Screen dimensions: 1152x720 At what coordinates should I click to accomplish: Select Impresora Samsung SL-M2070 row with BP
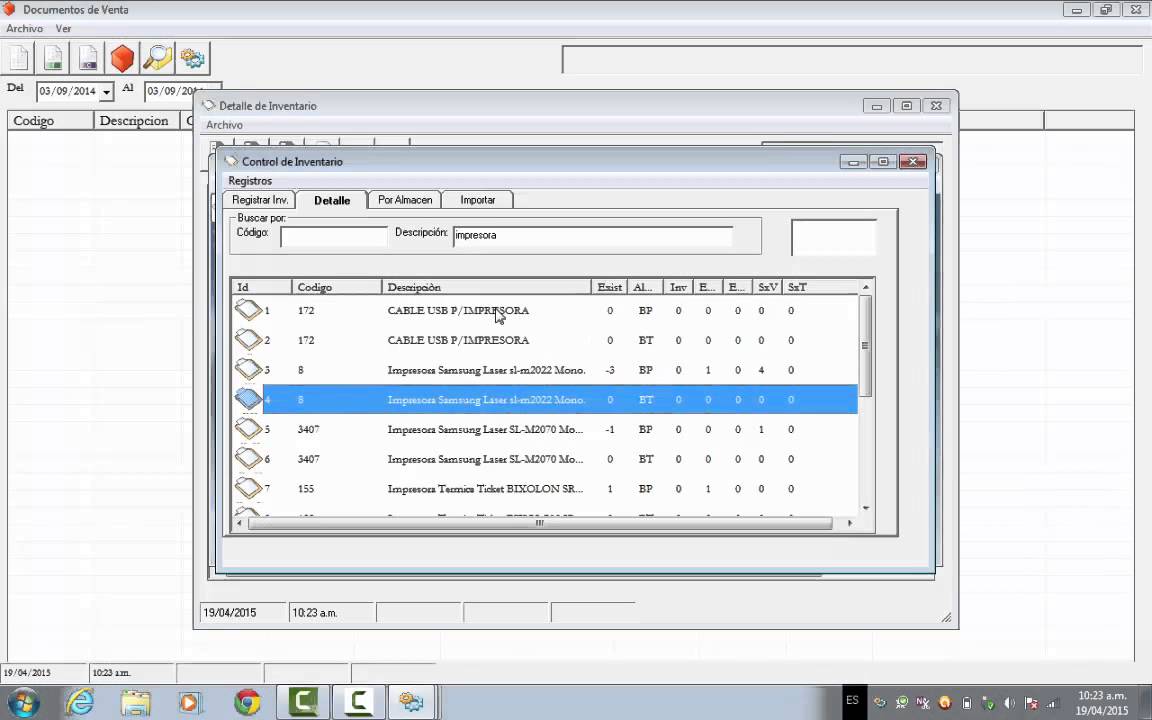pos(545,429)
